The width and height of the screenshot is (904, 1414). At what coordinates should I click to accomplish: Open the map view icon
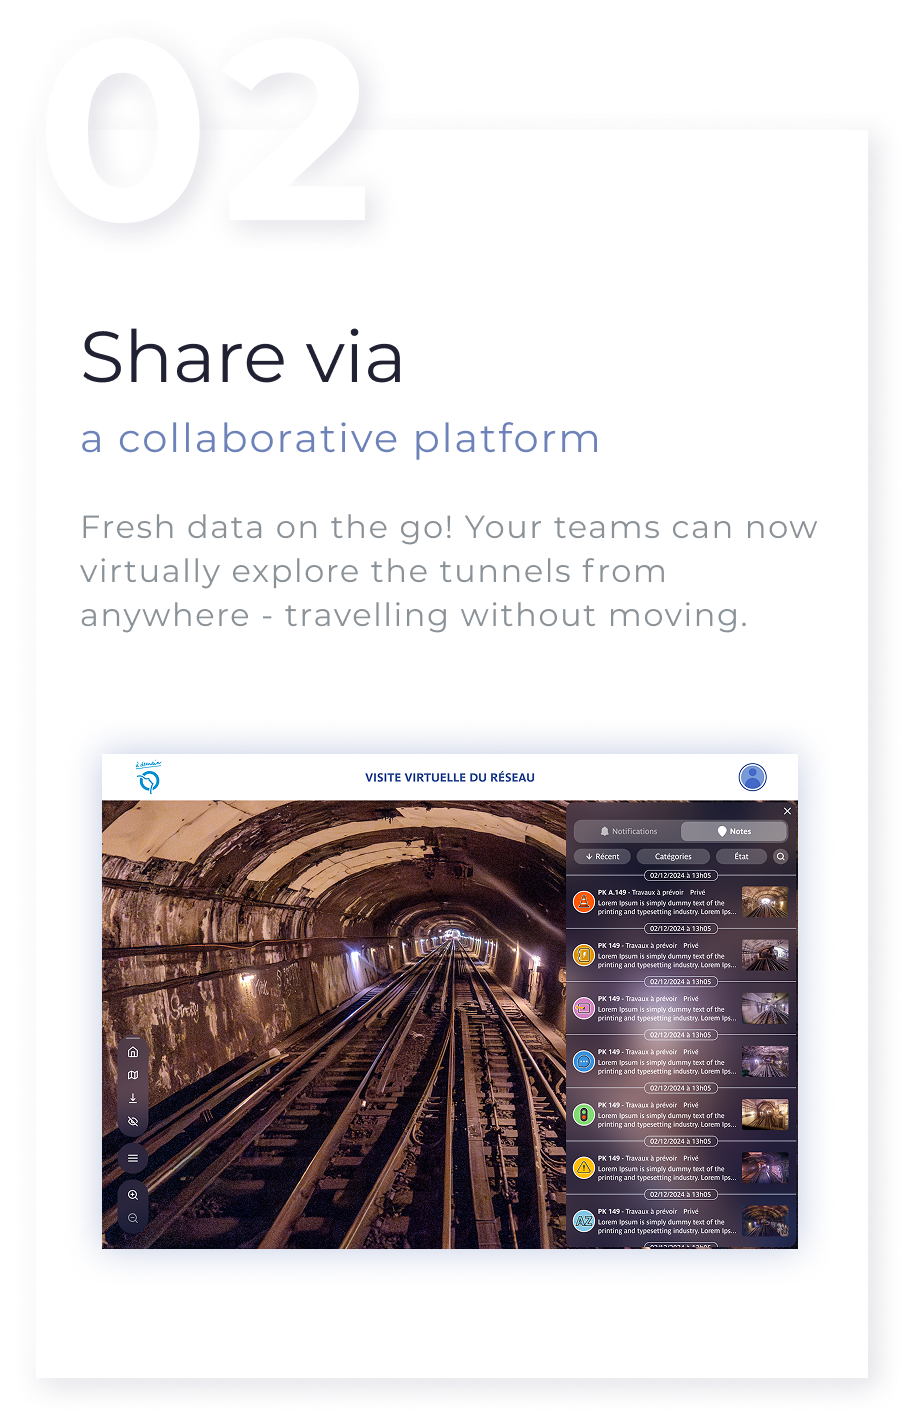click(x=133, y=1075)
